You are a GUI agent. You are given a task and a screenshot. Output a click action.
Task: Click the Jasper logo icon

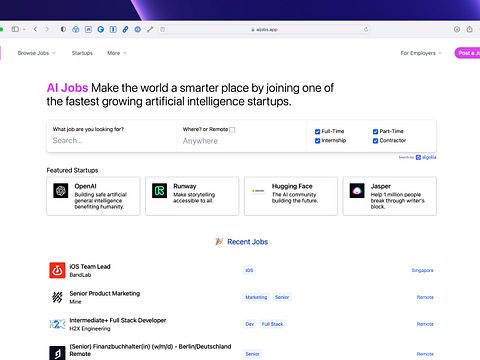click(357, 191)
